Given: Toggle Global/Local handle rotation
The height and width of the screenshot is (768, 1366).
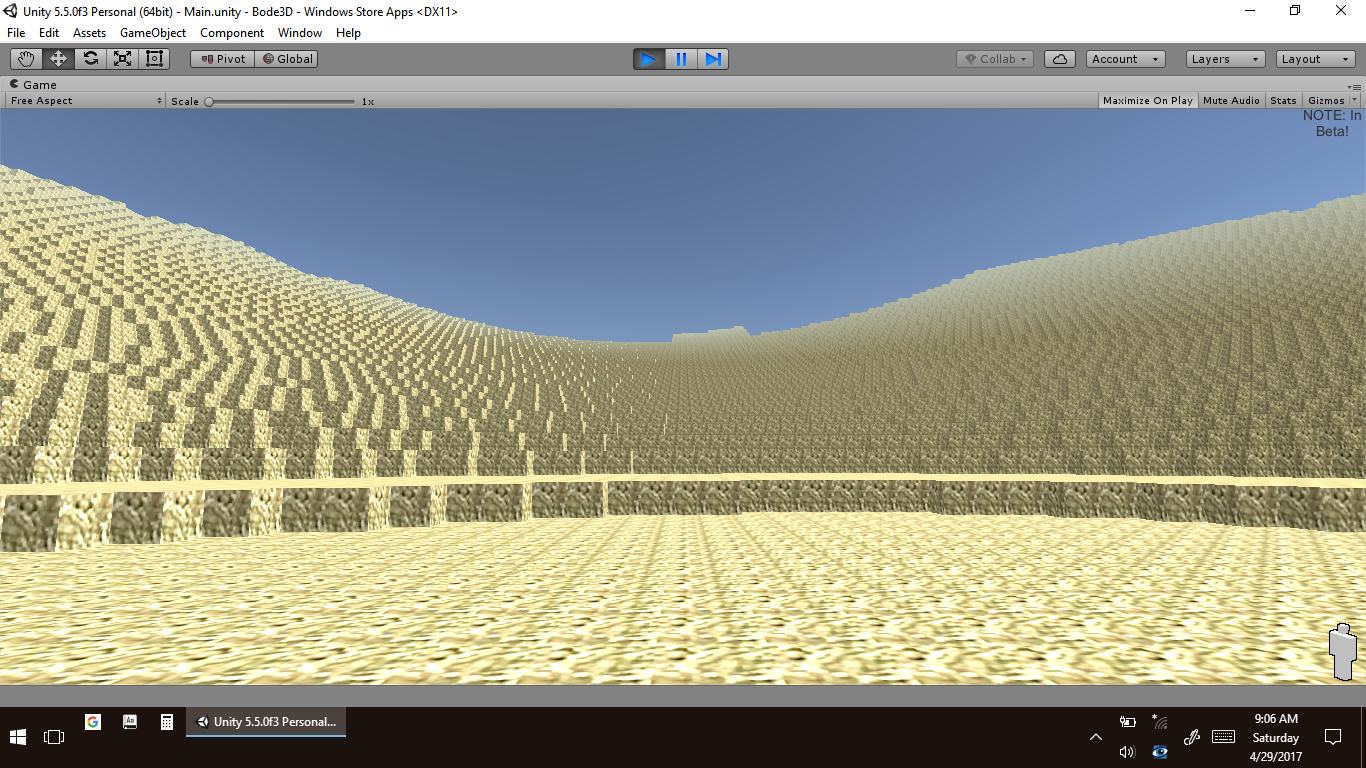Looking at the screenshot, I should [x=287, y=59].
